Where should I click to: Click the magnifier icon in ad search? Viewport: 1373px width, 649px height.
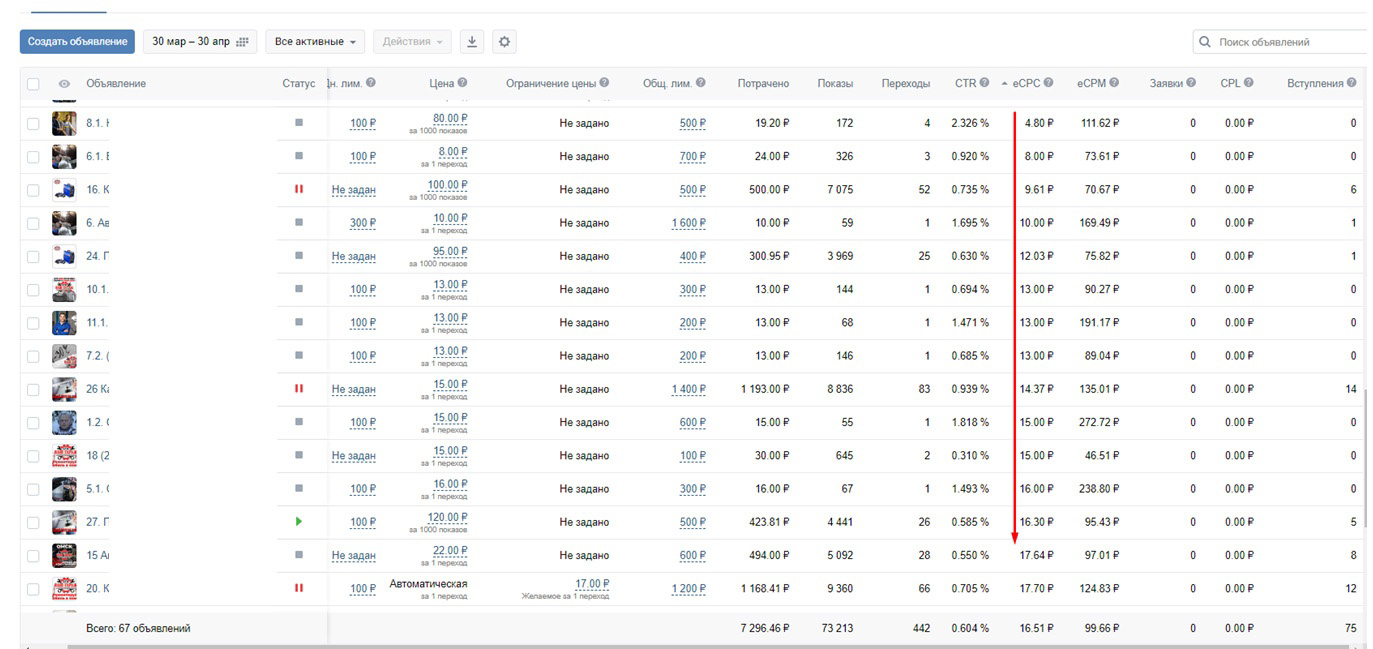pyautogui.click(x=1205, y=42)
